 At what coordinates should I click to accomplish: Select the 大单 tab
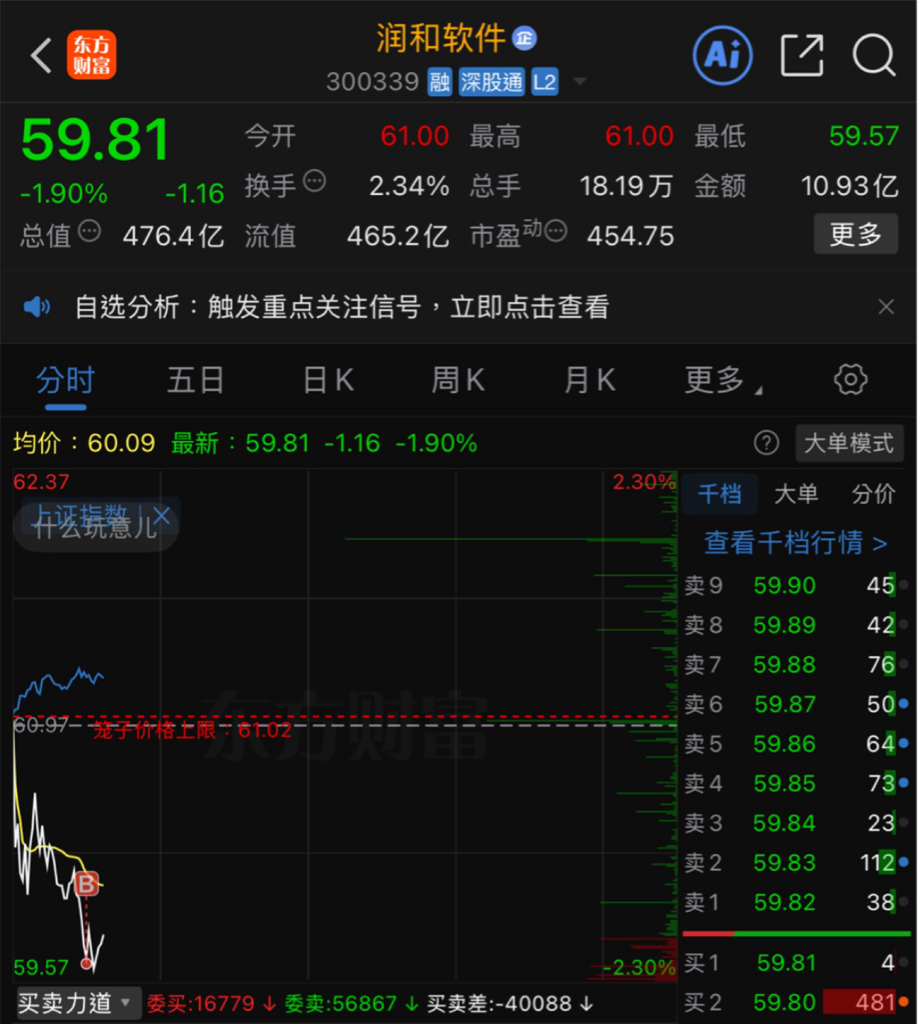[796, 494]
